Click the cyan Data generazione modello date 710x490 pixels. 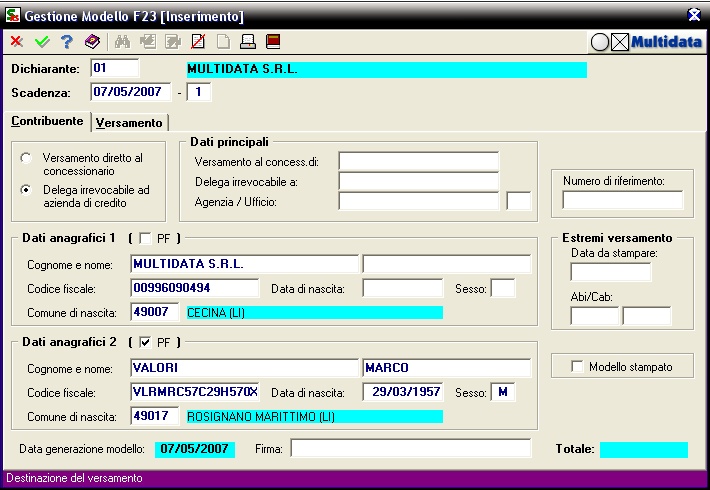[195, 449]
